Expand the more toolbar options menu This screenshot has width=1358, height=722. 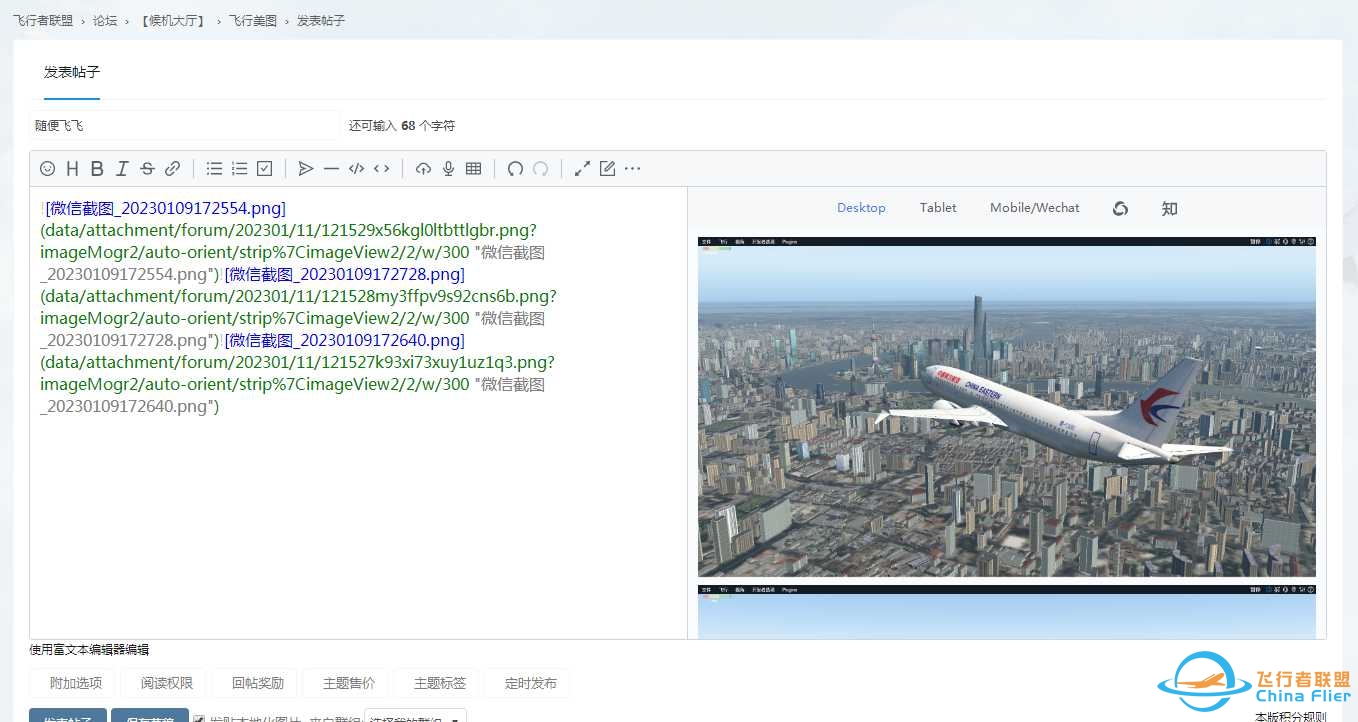(631, 168)
